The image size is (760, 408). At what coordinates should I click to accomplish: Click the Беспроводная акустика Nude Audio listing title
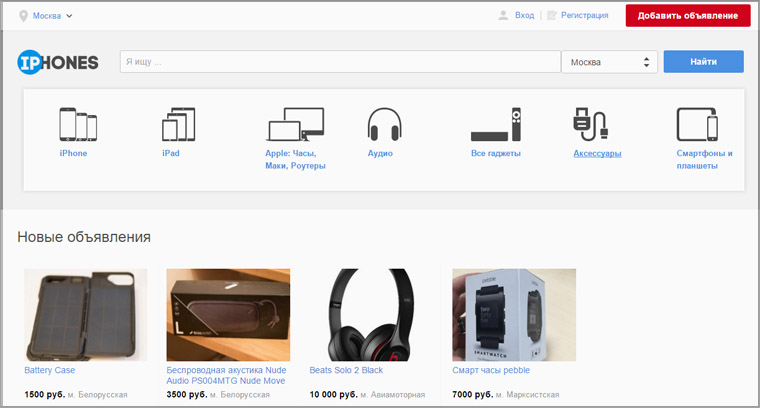226,376
